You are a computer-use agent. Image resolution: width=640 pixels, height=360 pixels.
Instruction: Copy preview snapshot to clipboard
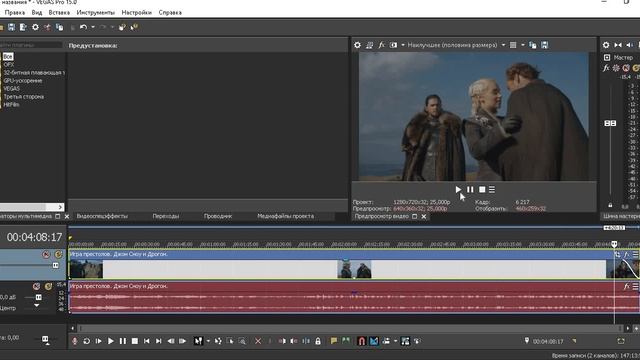coord(533,45)
